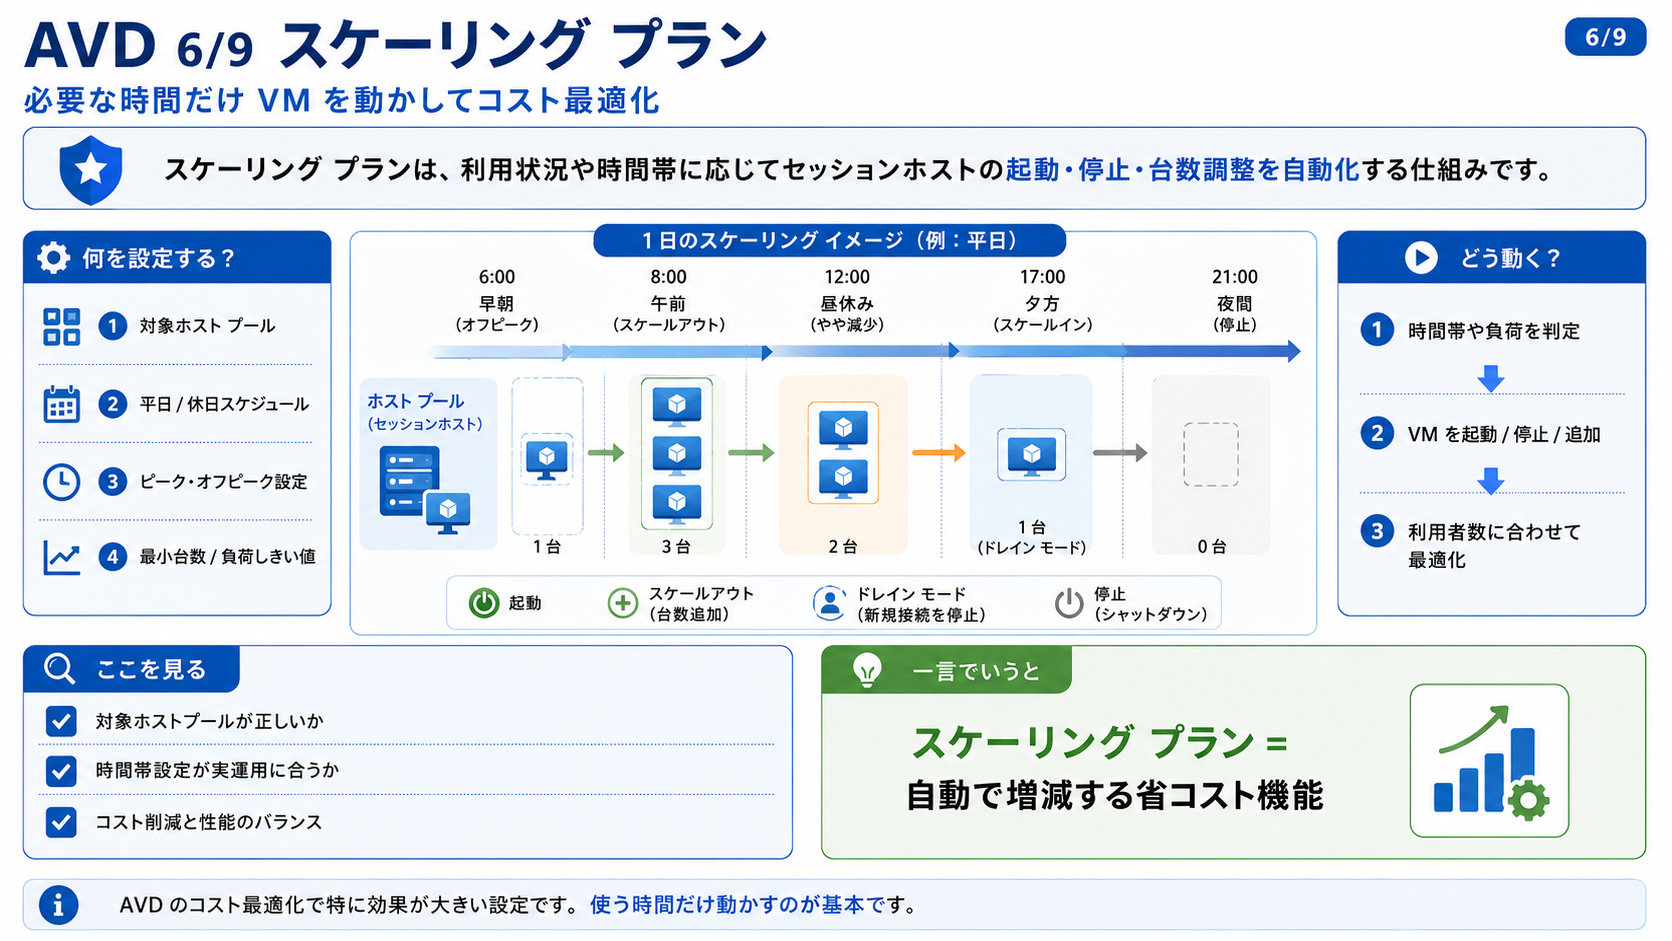Screen dimensions: 1672x941
Task: Click the 1日のスケーリング イメージ header pill
Action: 829,241
